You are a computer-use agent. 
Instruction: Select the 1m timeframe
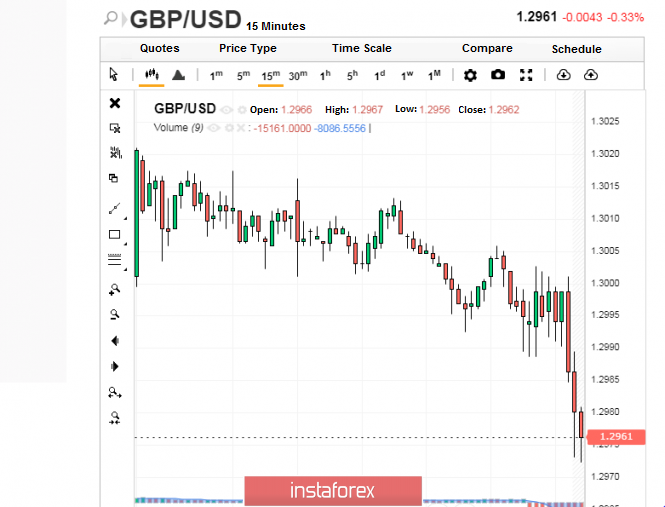[216, 76]
